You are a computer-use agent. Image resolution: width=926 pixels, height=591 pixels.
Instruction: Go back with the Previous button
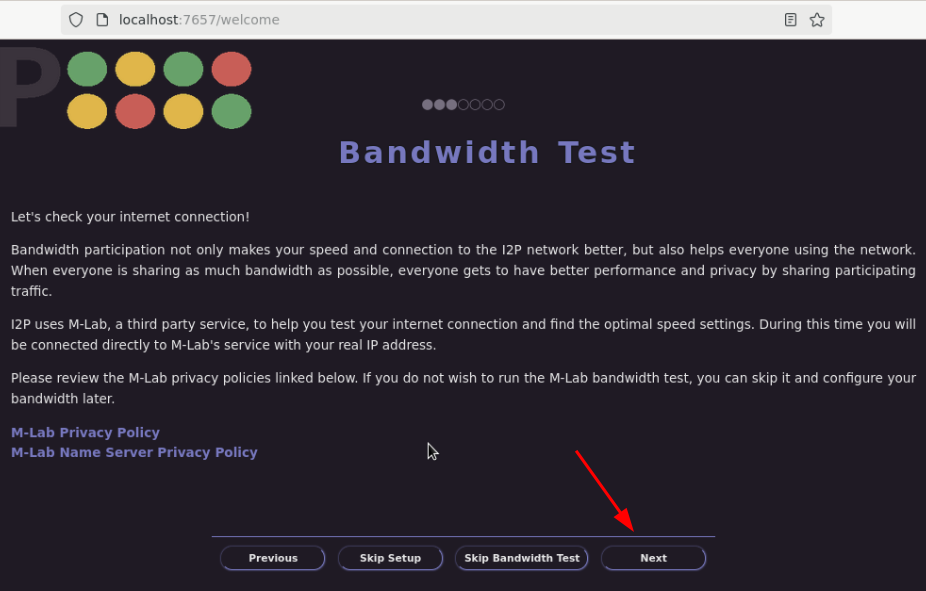pos(273,558)
